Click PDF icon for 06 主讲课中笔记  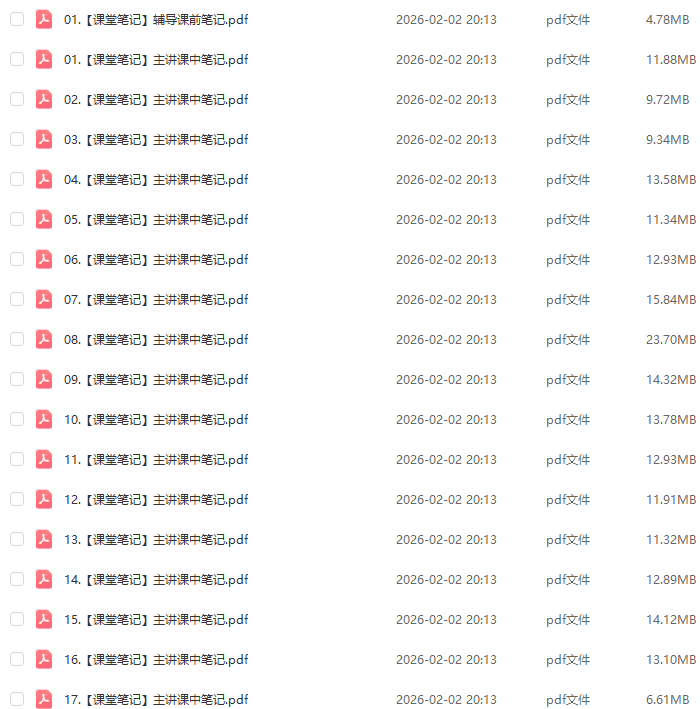pos(44,260)
